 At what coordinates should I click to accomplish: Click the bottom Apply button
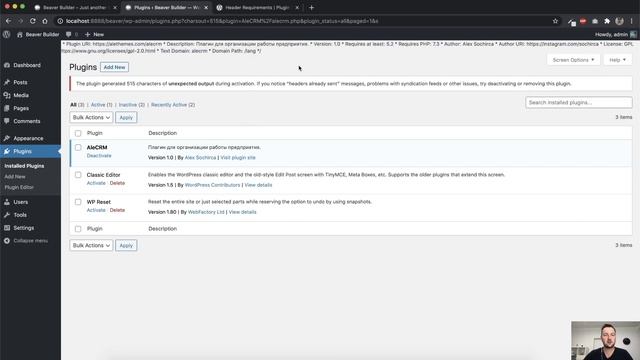[126, 246]
